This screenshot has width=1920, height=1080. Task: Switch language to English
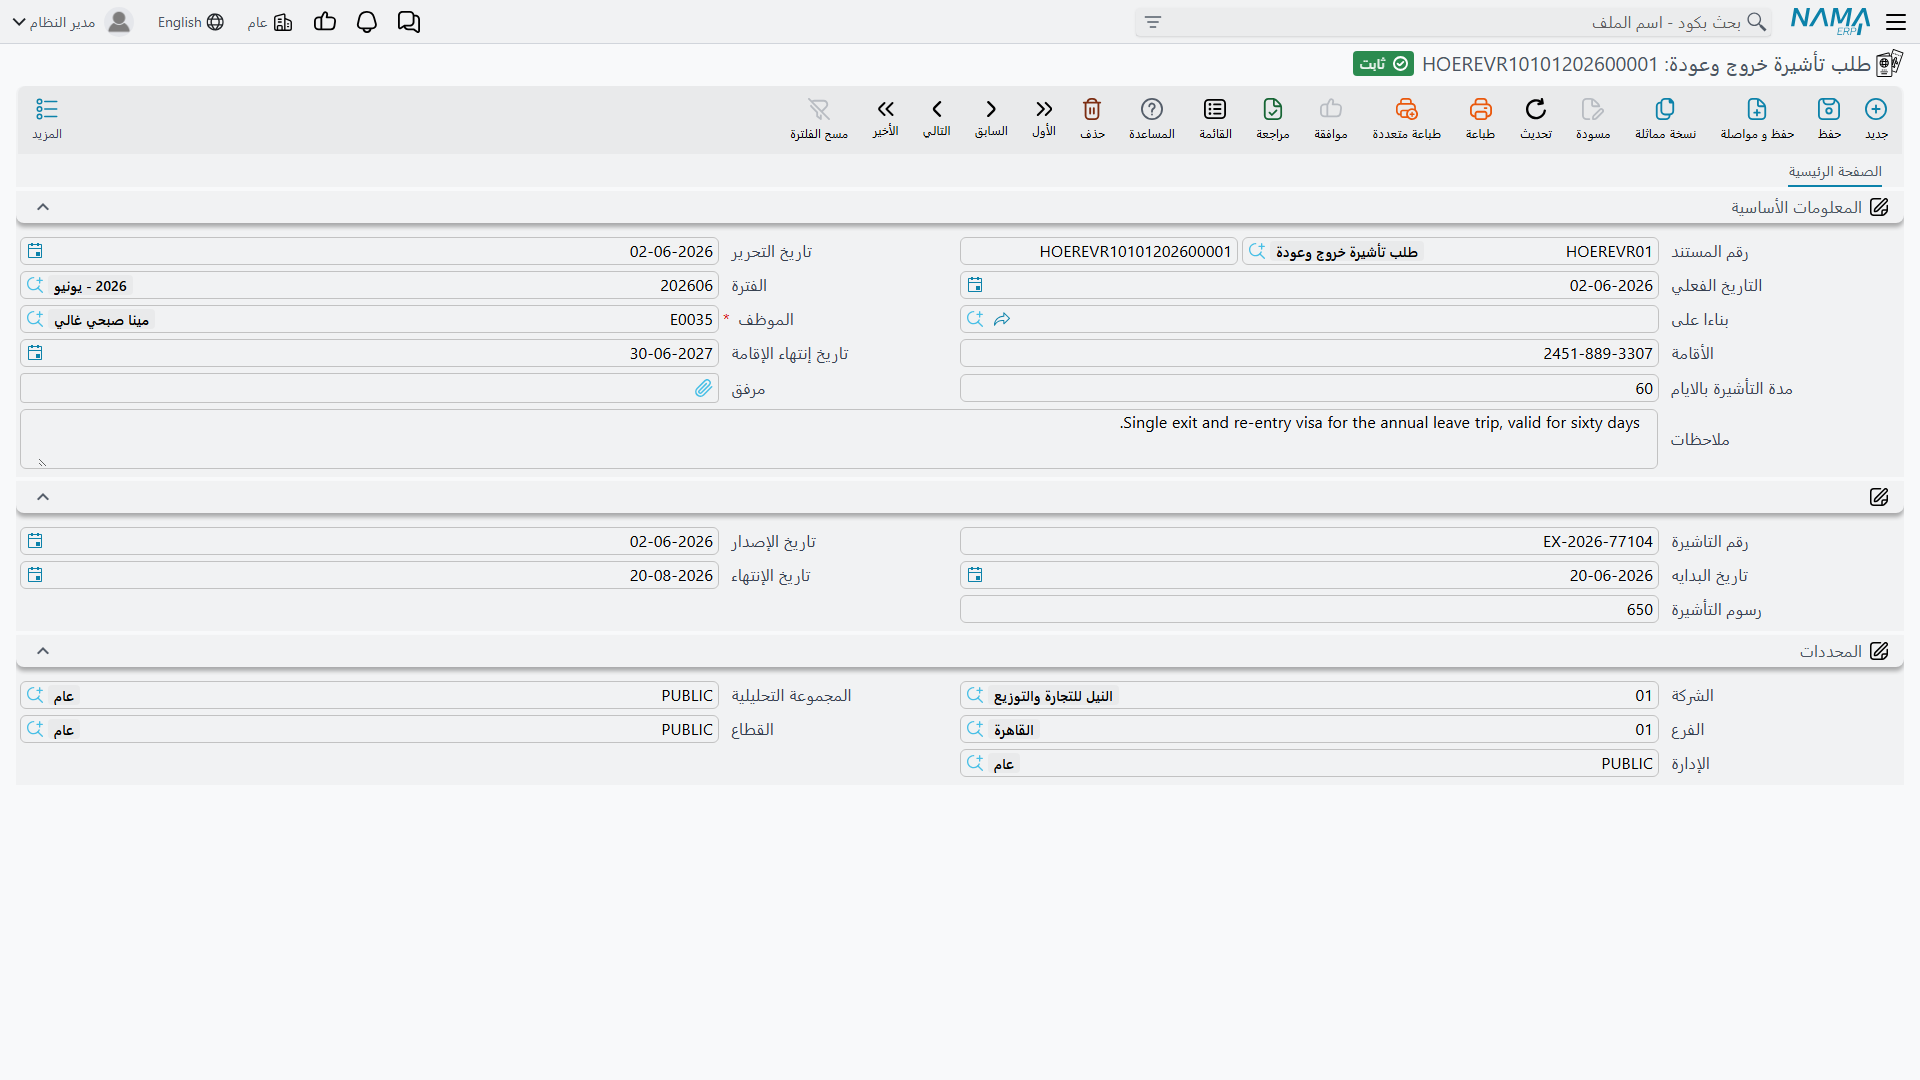coord(190,22)
